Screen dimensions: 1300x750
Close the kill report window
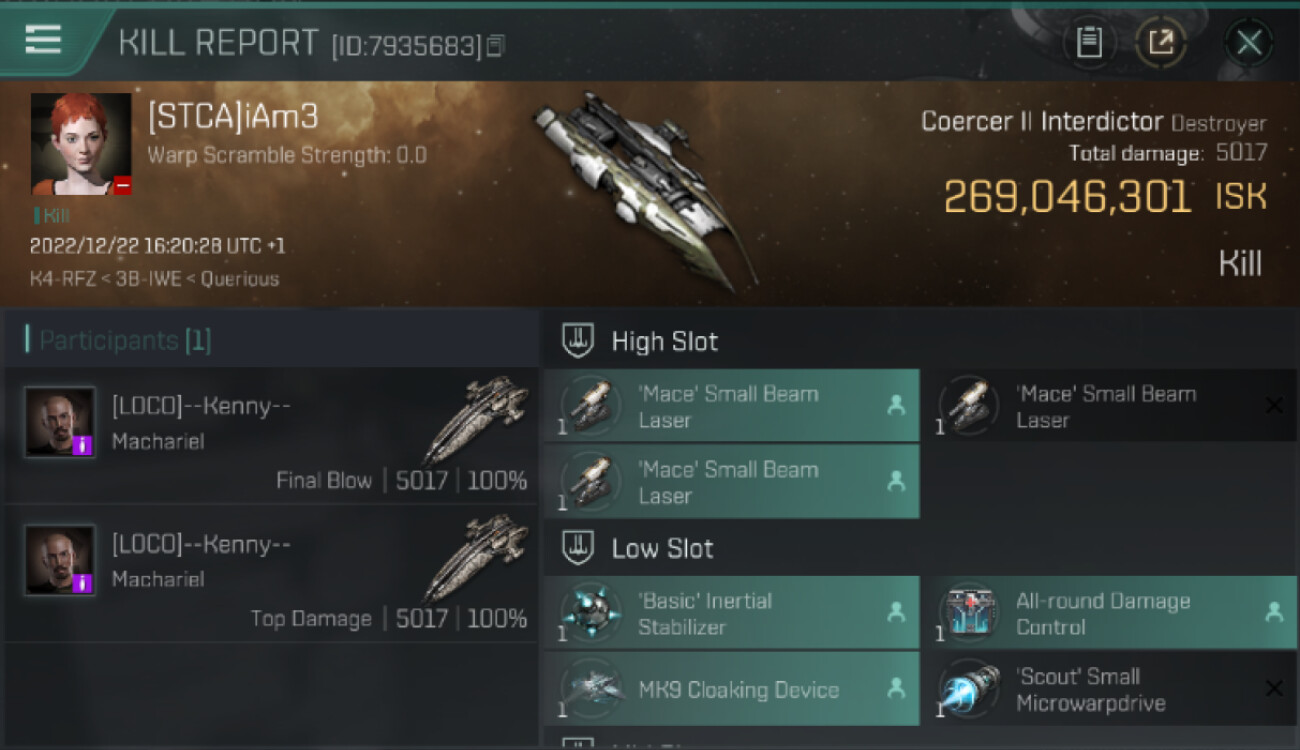click(1248, 42)
